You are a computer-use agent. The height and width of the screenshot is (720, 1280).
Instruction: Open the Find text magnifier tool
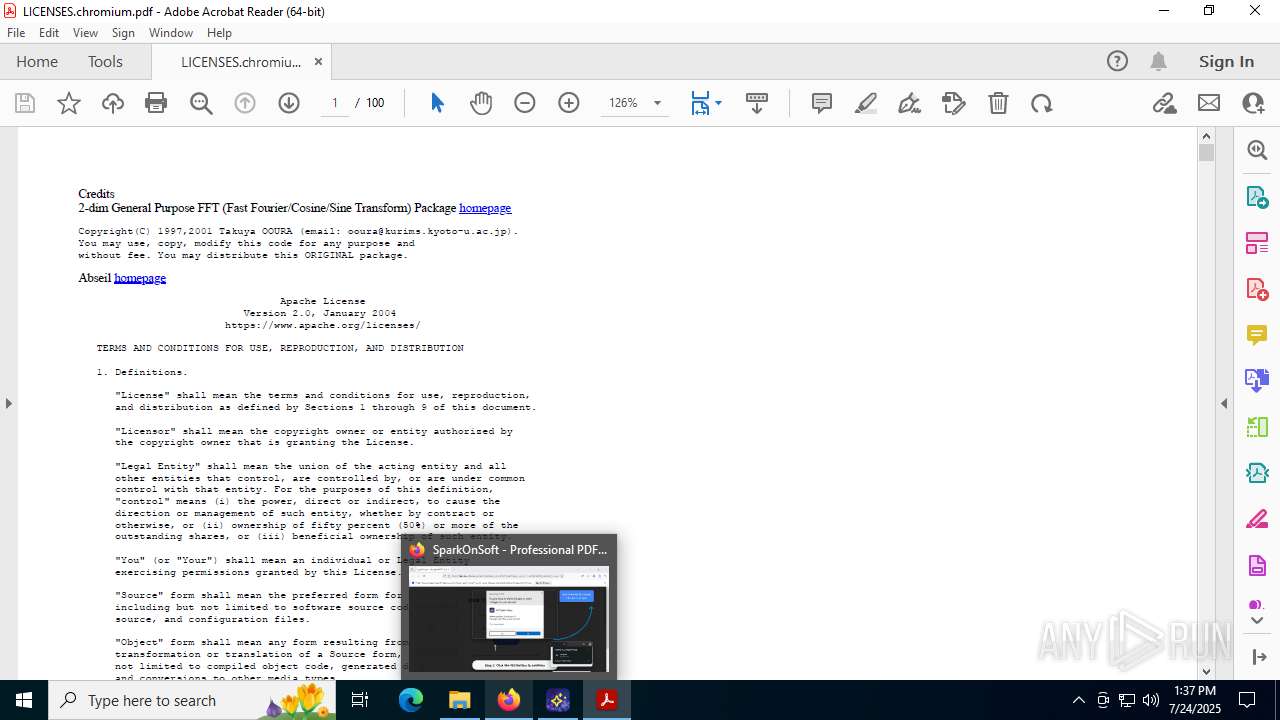tap(201, 103)
